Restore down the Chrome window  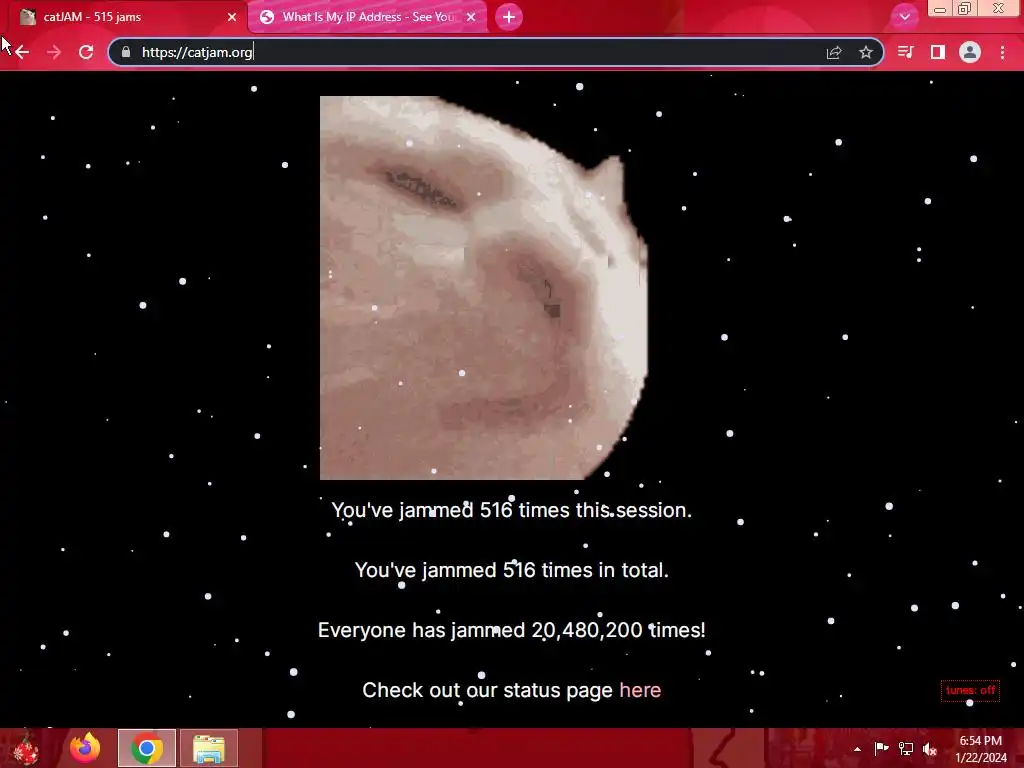coord(965,9)
